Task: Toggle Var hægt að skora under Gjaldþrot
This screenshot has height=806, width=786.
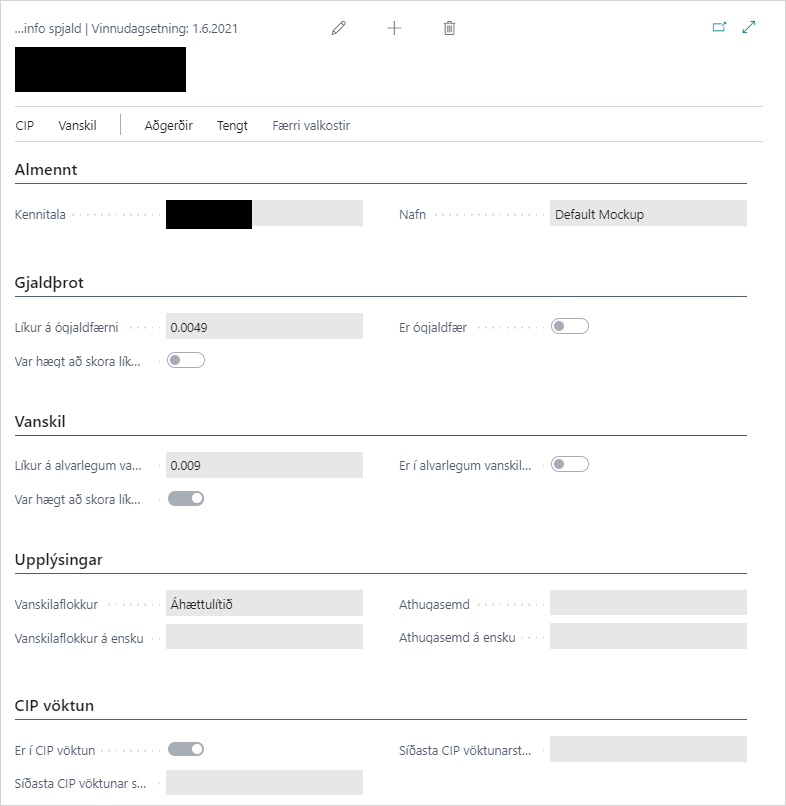Action: point(186,360)
